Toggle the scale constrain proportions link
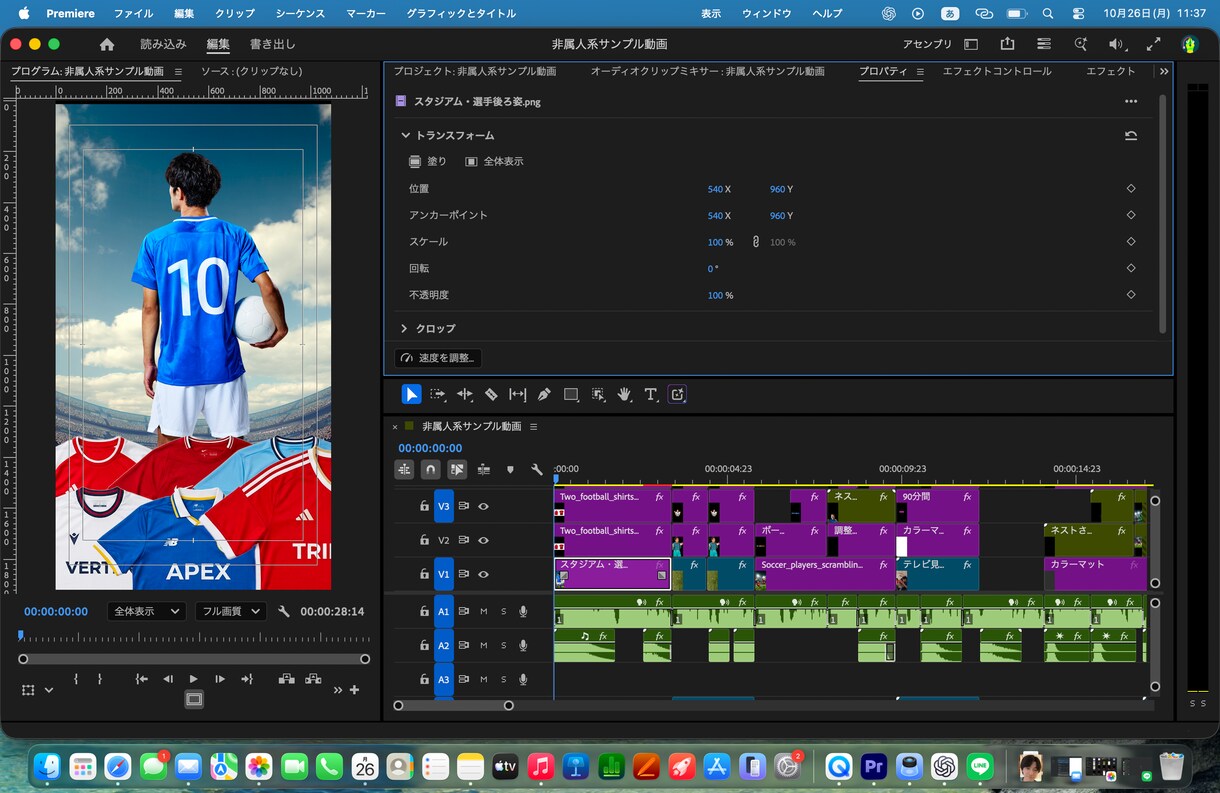The image size is (1220, 793). [x=756, y=242]
